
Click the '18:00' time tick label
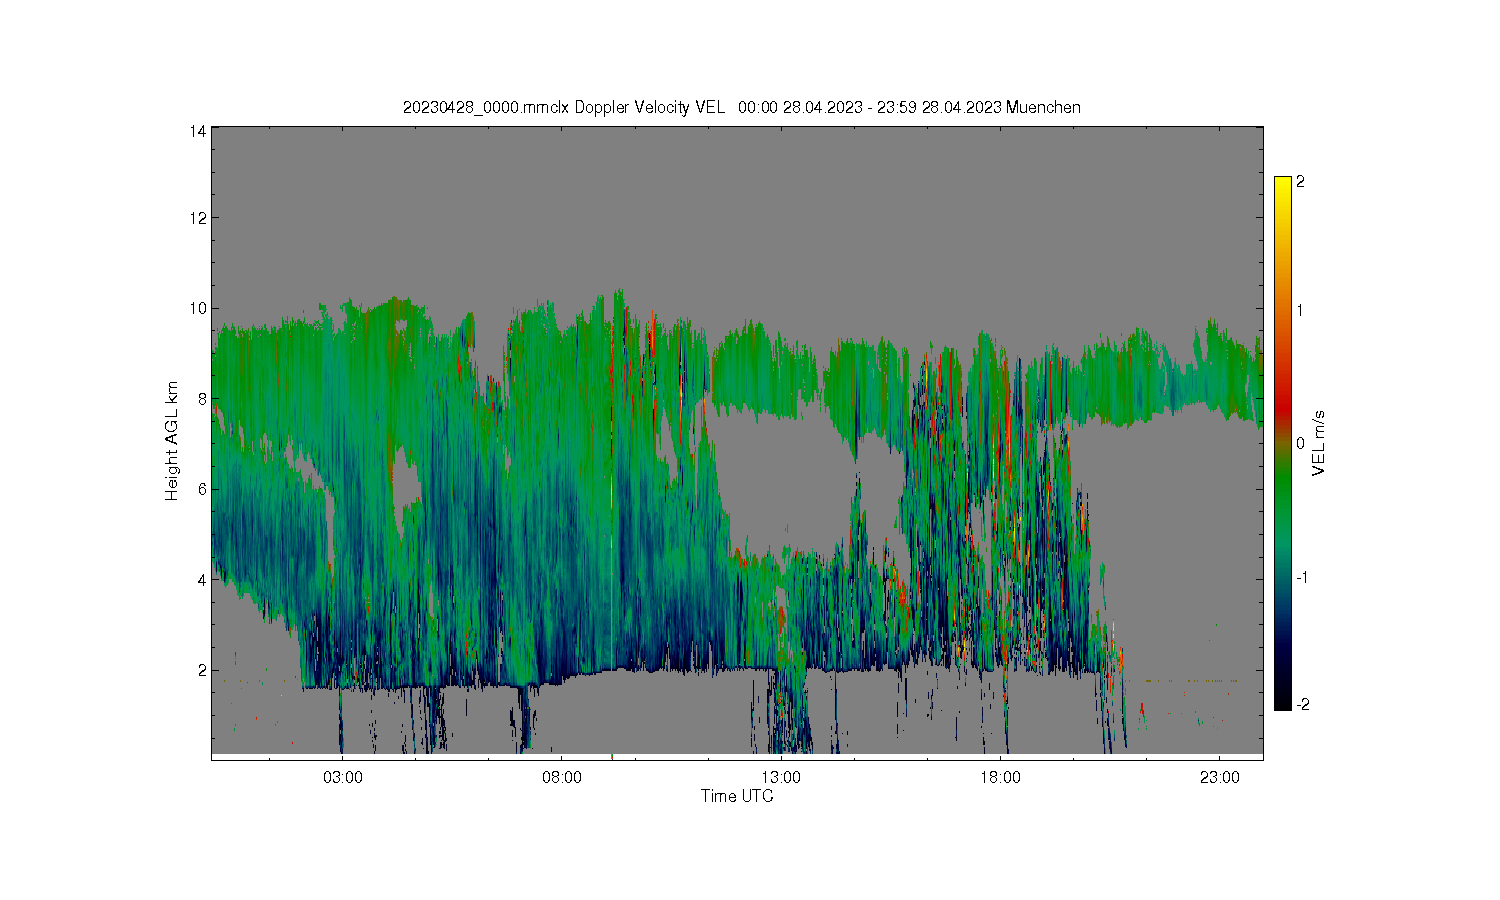pyautogui.click(x=1000, y=778)
